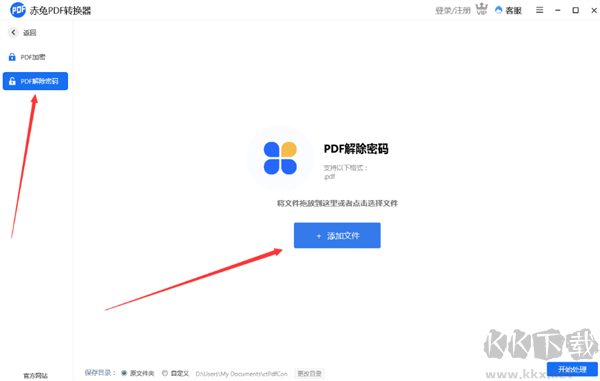Viewport: 600px width, 381px height.
Task: Go back with the 返回 arrow icon
Action: click(x=13, y=33)
